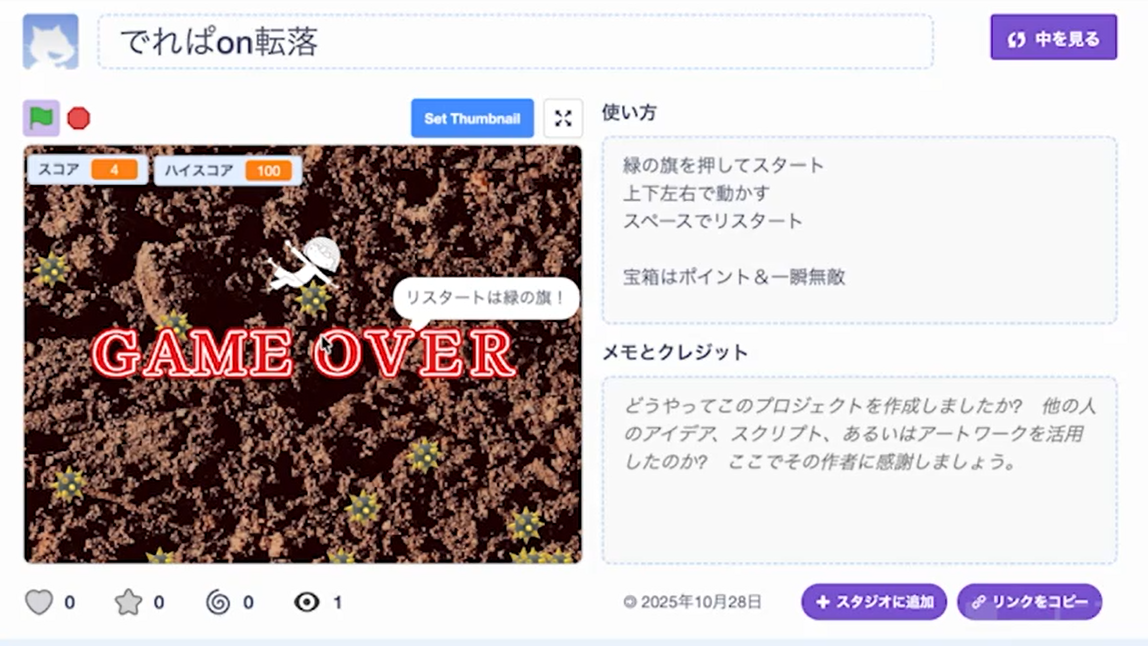The image size is (1148, 646).
Task: Click the 使い方 instructions text box
Action: pos(859,230)
